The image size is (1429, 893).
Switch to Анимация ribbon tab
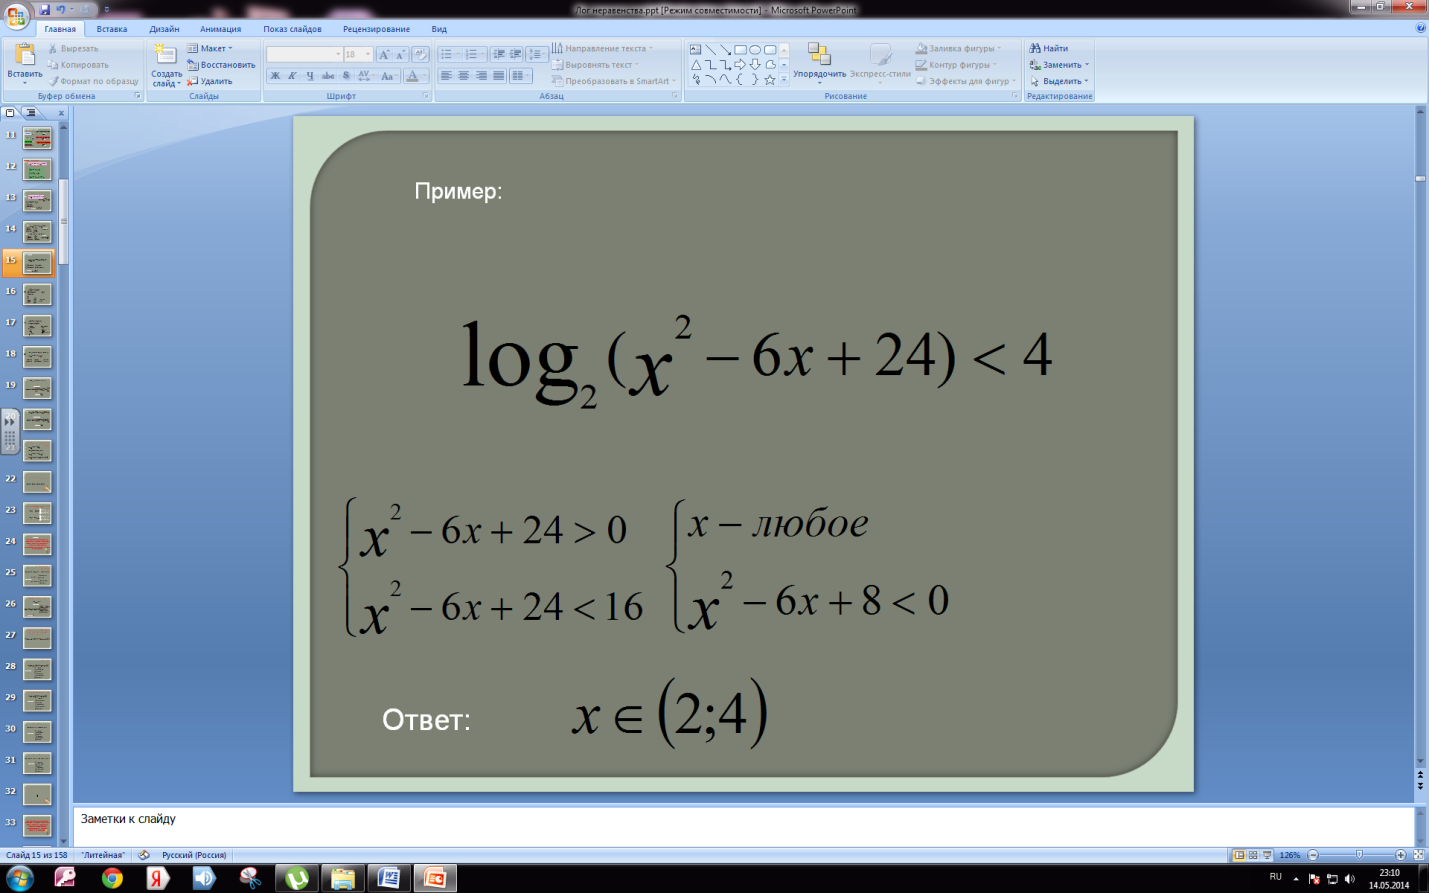(220, 29)
